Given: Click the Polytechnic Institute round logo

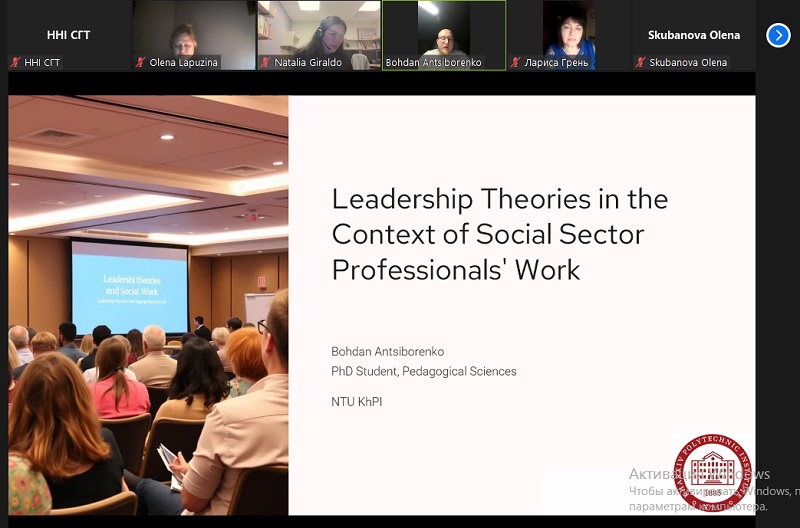Looking at the screenshot, I should (x=712, y=473).
